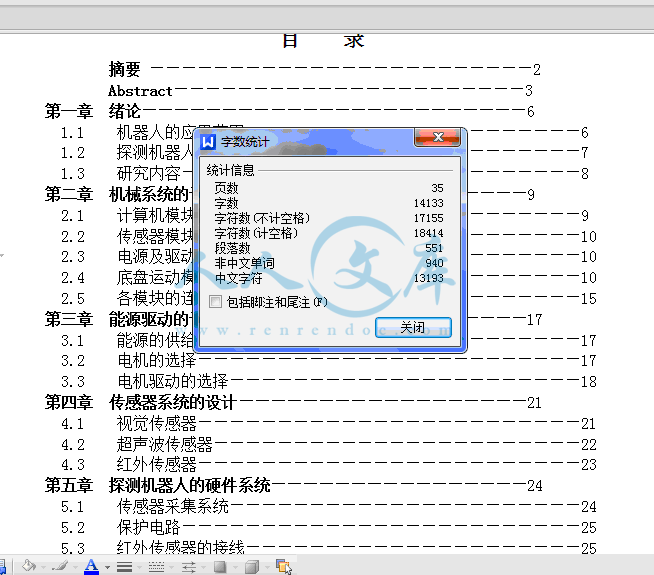Click the Abstract entry in contents
This screenshot has height=575, width=654.
pyautogui.click(x=140, y=91)
